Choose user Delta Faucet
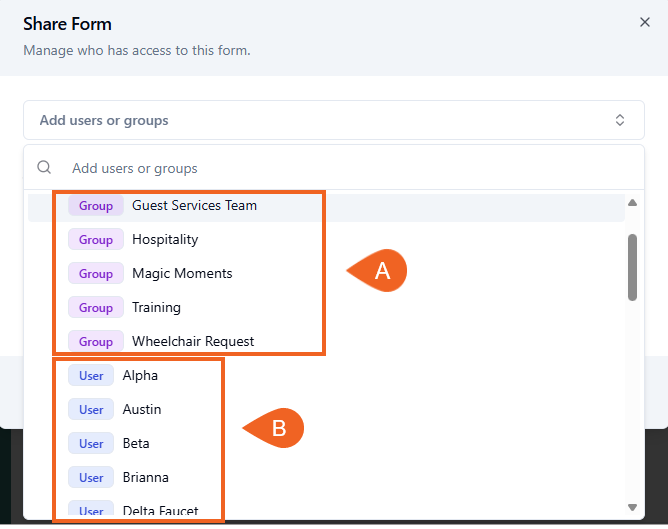668x529 pixels. [160, 511]
